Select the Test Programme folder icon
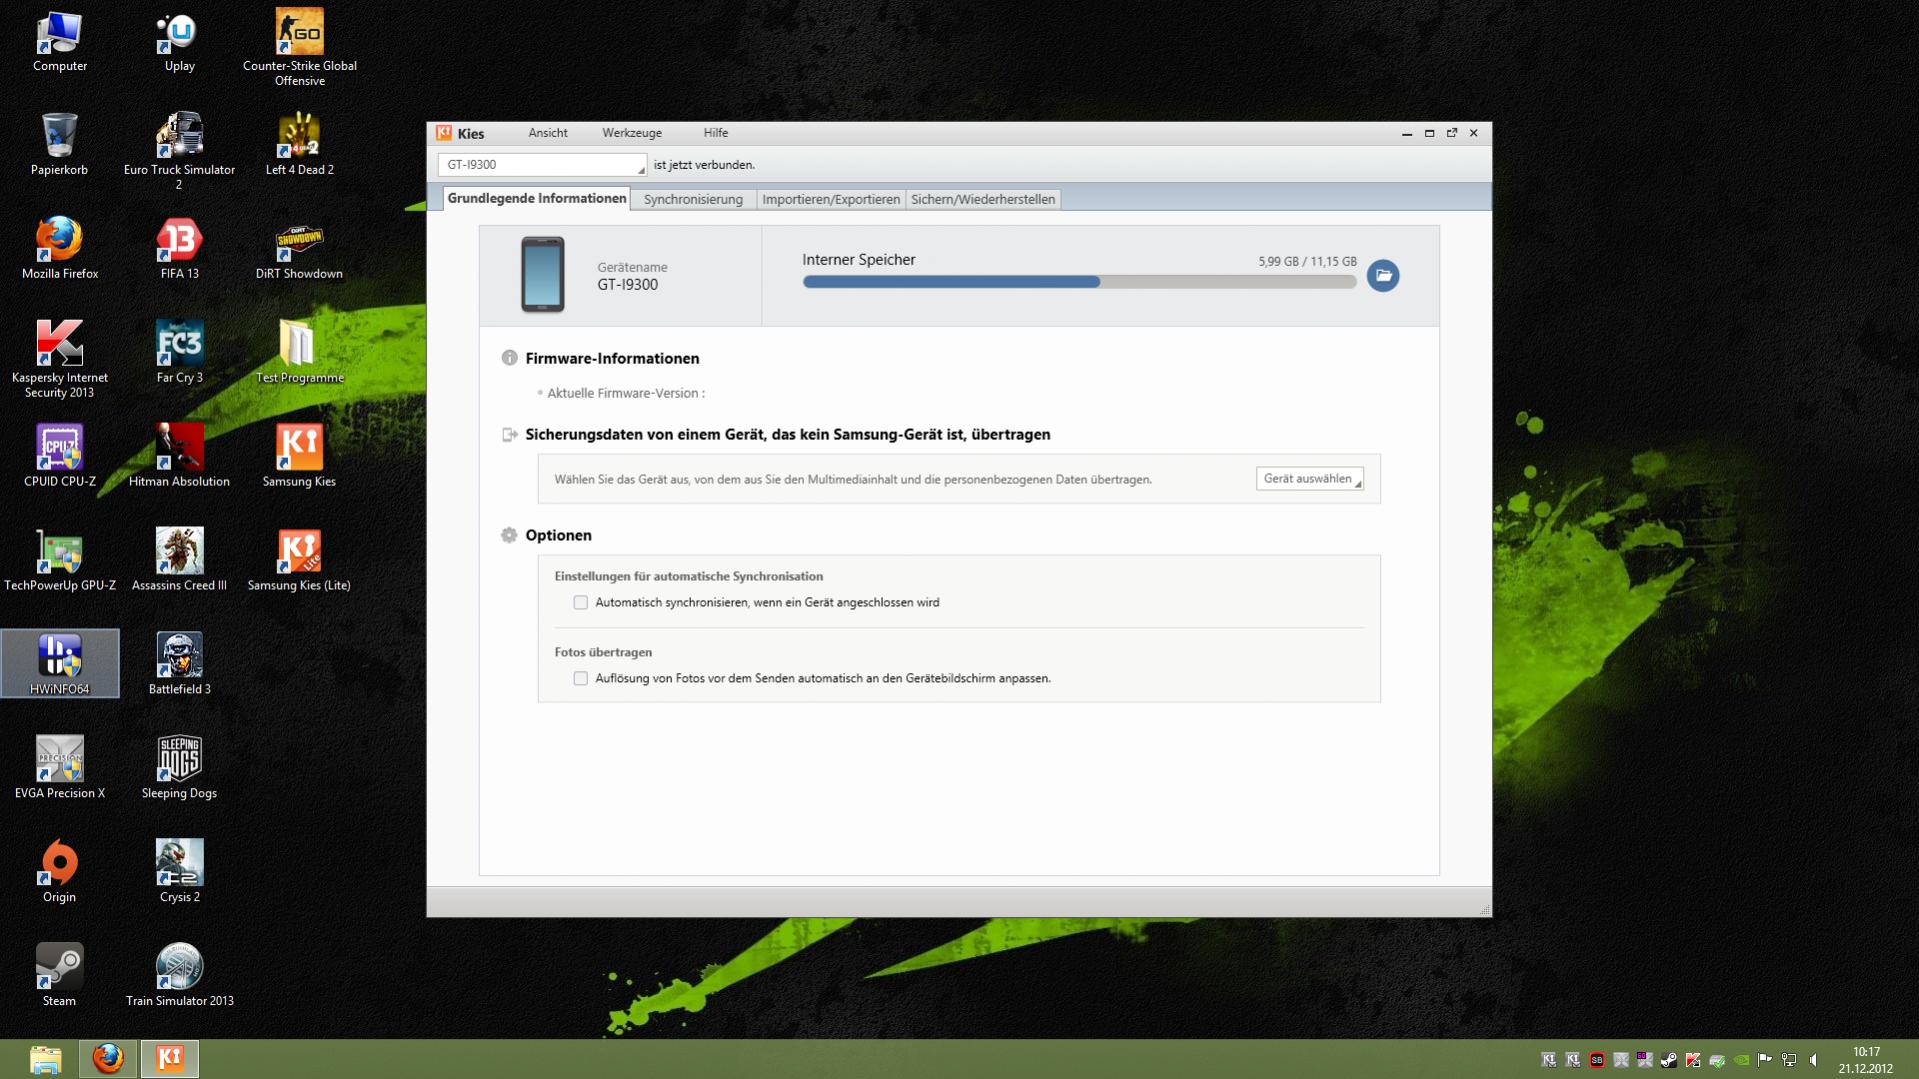This screenshot has height=1079, width=1919. 300,354
